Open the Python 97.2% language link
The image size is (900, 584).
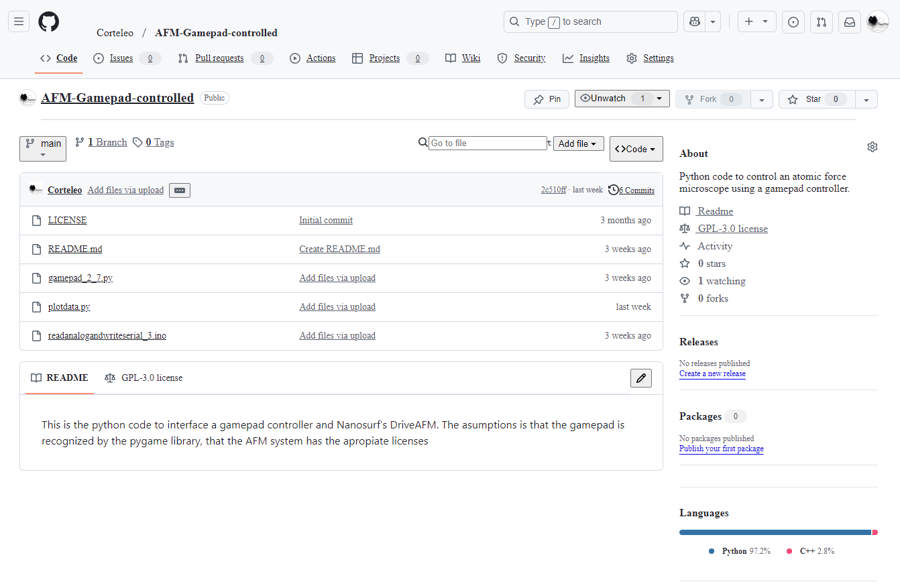[739, 551]
